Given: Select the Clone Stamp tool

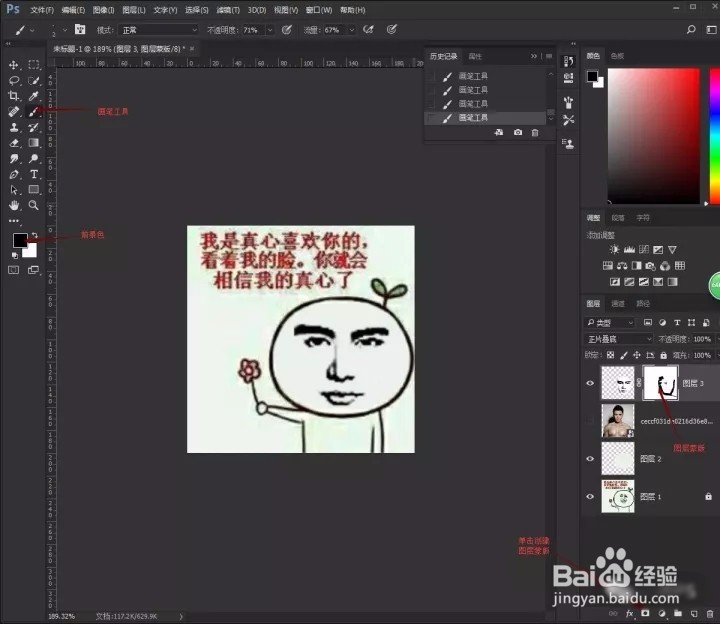Looking at the screenshot, I should point(14,127).
